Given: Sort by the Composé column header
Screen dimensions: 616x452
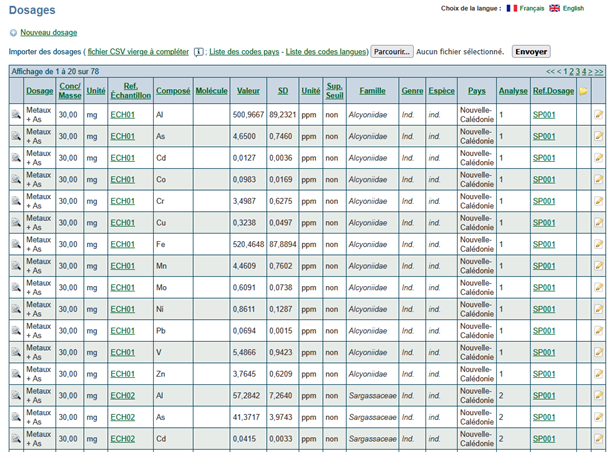Looking at the screenshot, I should click(x=173, y=91).
